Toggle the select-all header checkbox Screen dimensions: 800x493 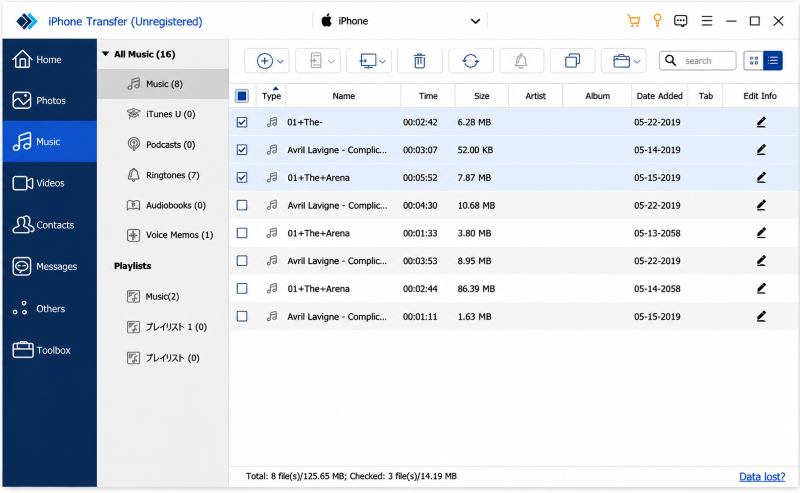point(242,95)
